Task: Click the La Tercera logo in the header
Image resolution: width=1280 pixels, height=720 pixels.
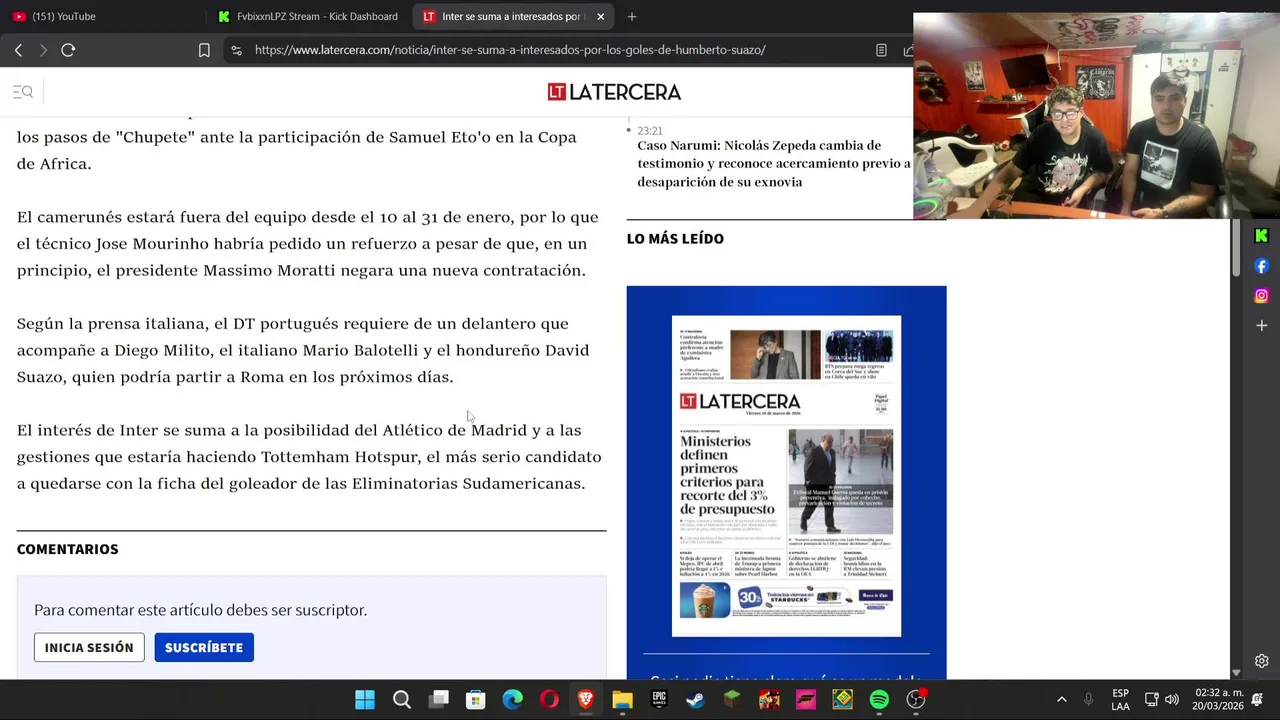Action: click(614, 92)
